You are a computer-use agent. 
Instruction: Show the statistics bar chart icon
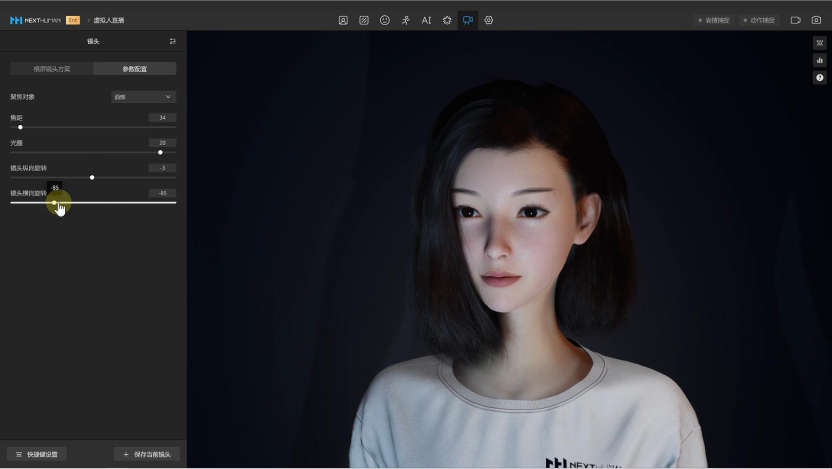point(820,60)
